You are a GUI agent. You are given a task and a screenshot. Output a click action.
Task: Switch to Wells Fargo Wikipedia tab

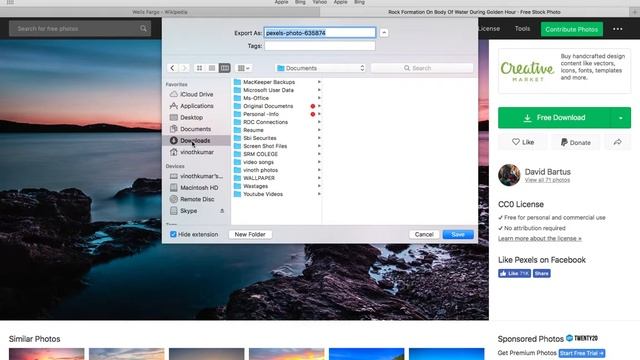[160, 12]
